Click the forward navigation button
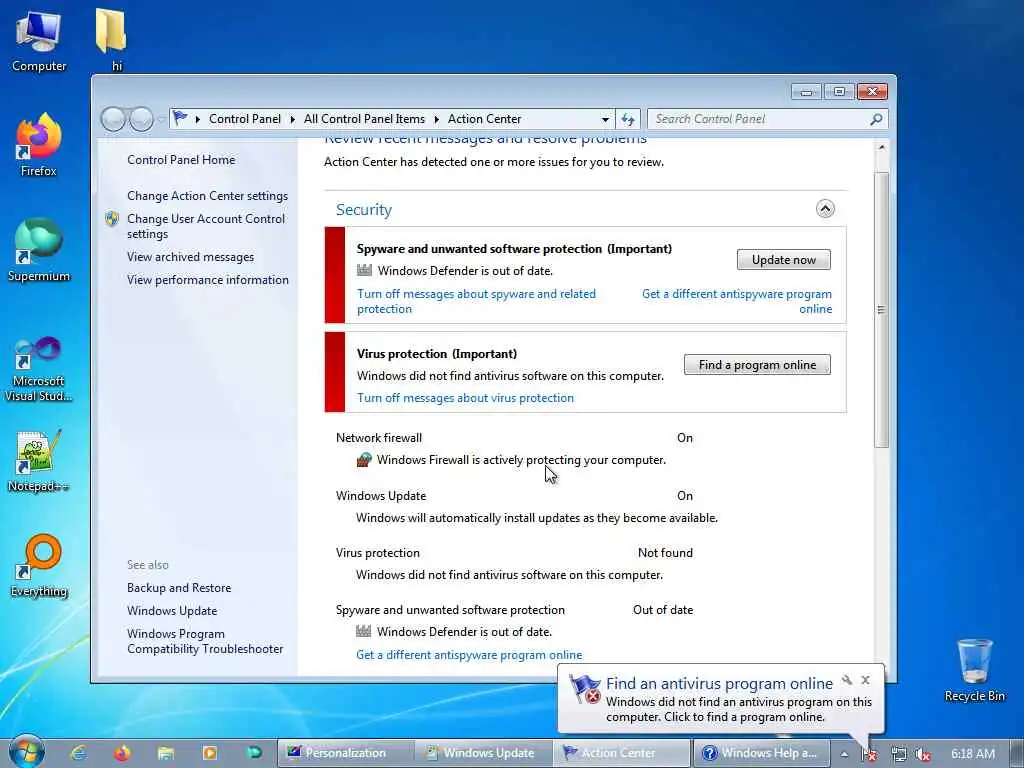 141,119
